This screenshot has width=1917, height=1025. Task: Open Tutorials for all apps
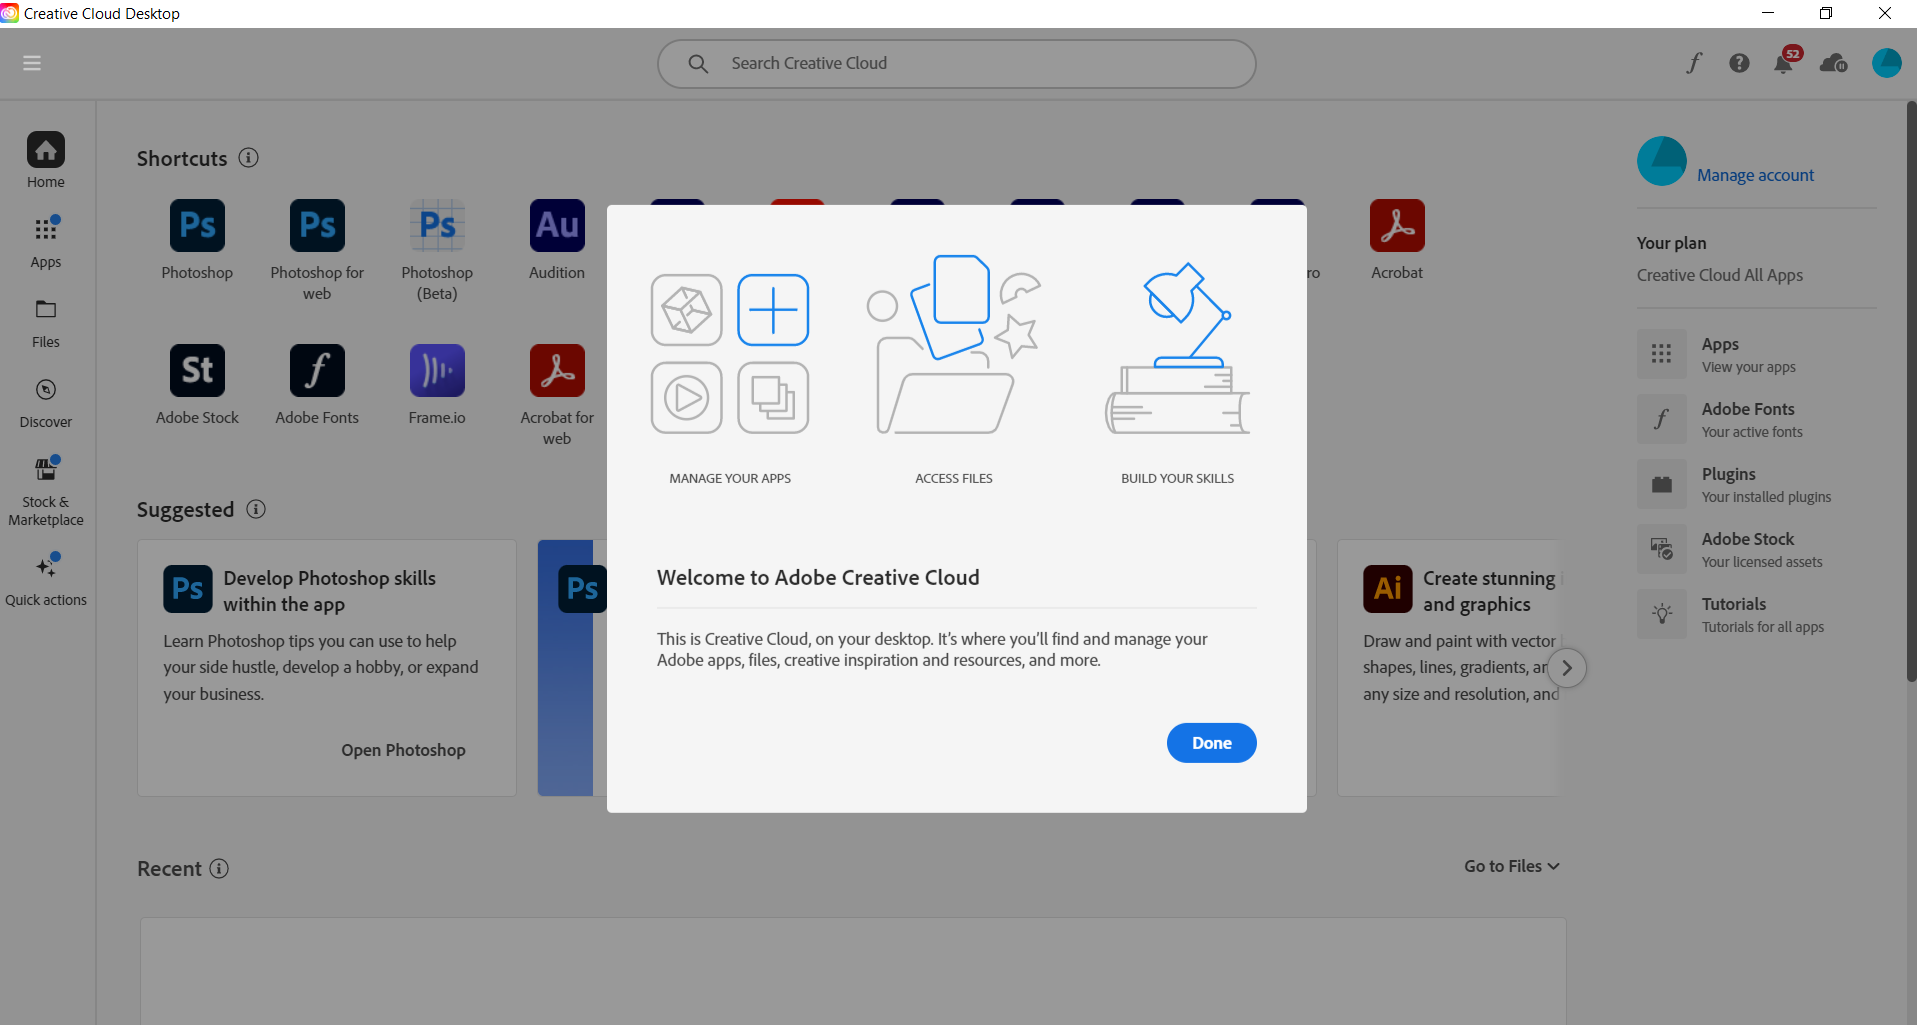pyautogui.click(x=1756, y=615)
